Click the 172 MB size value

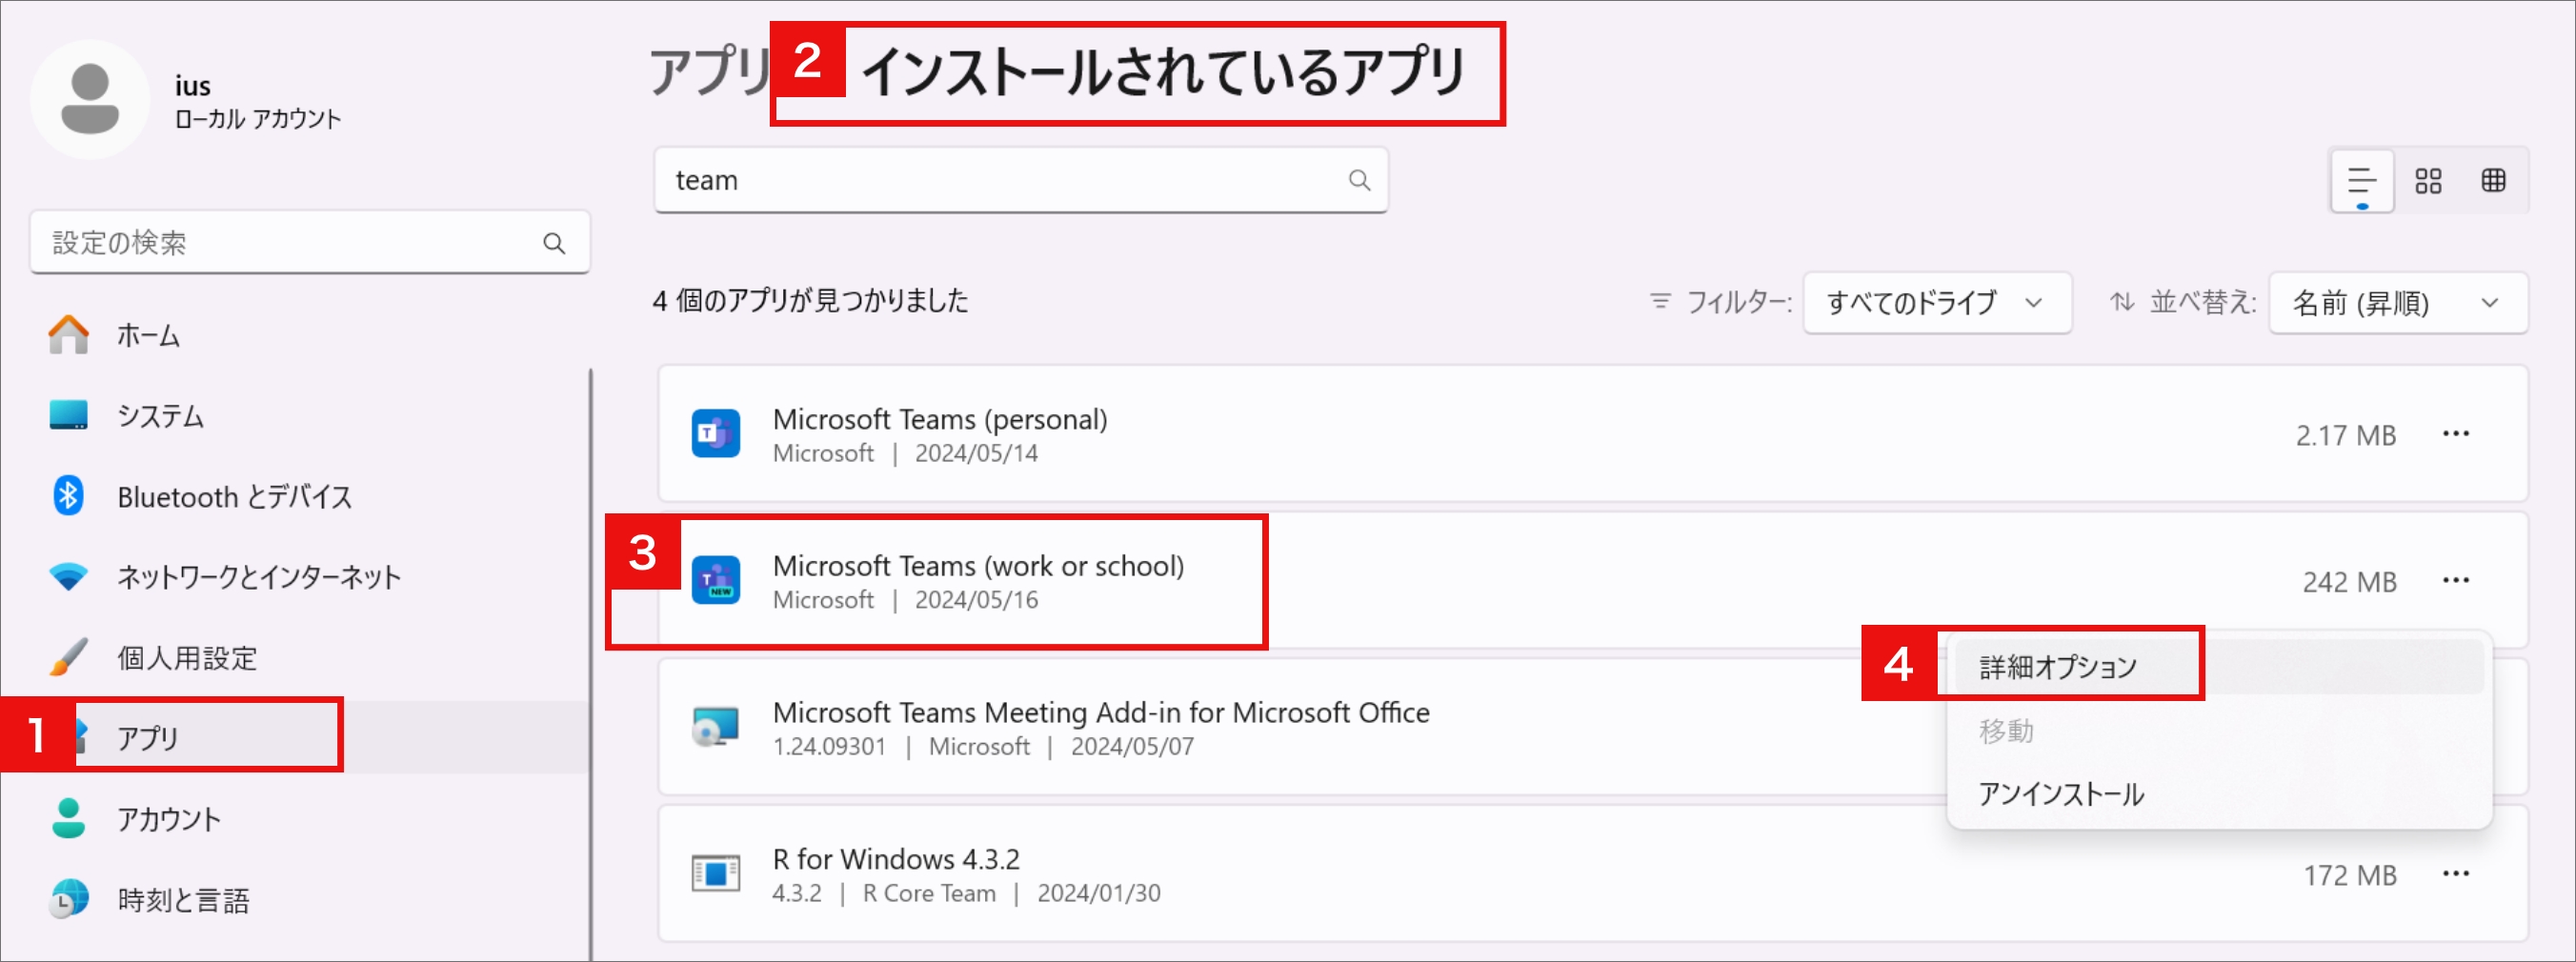click(2350, 875)
